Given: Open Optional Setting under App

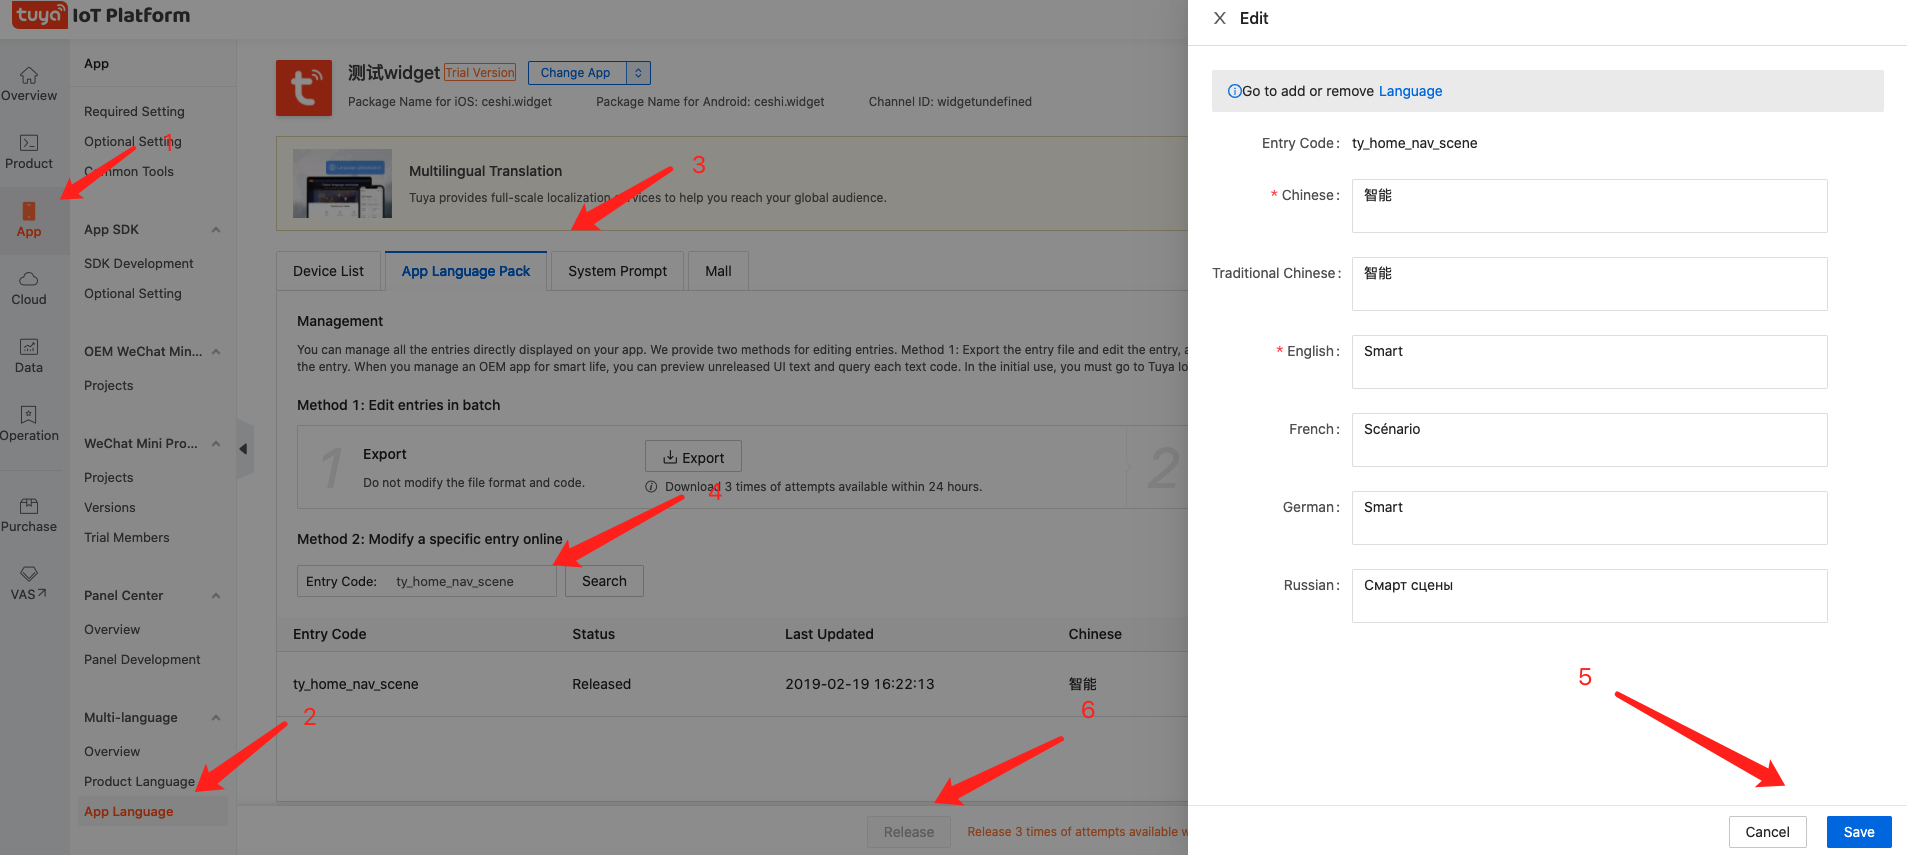Looking at the screenshot, I should (133, 142).
